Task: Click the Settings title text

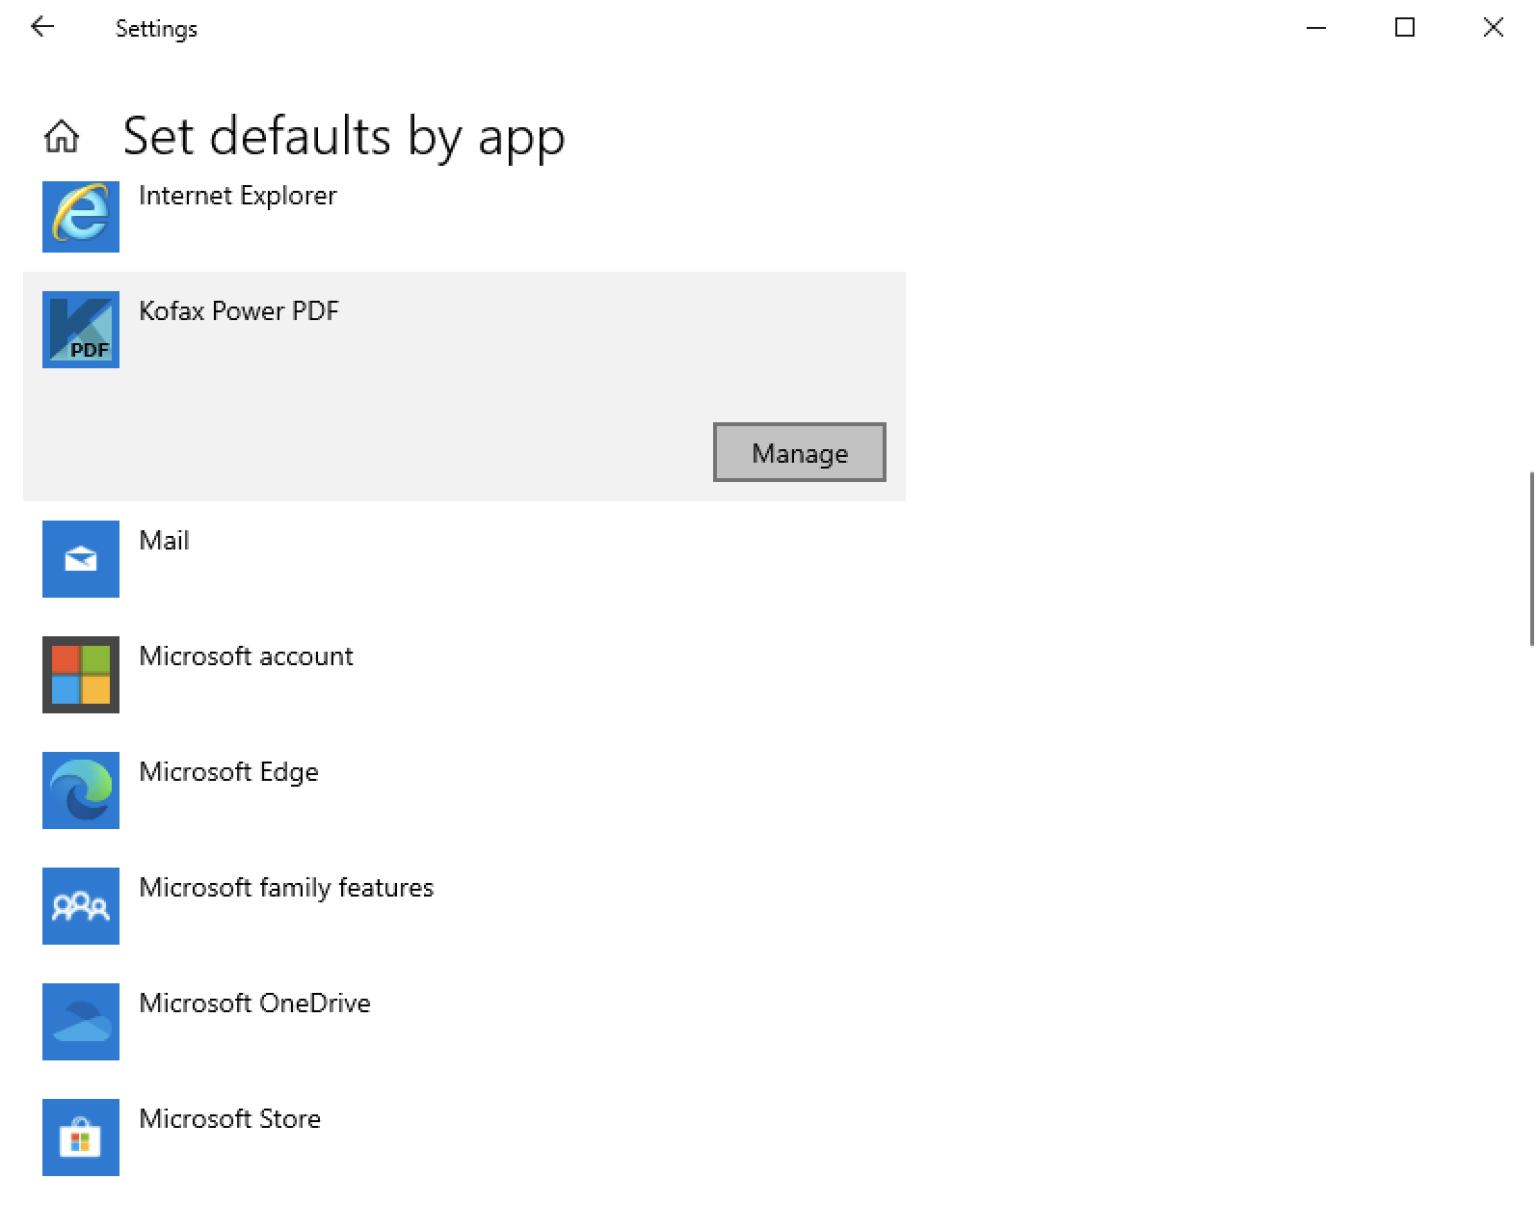Action: [156, 28]
